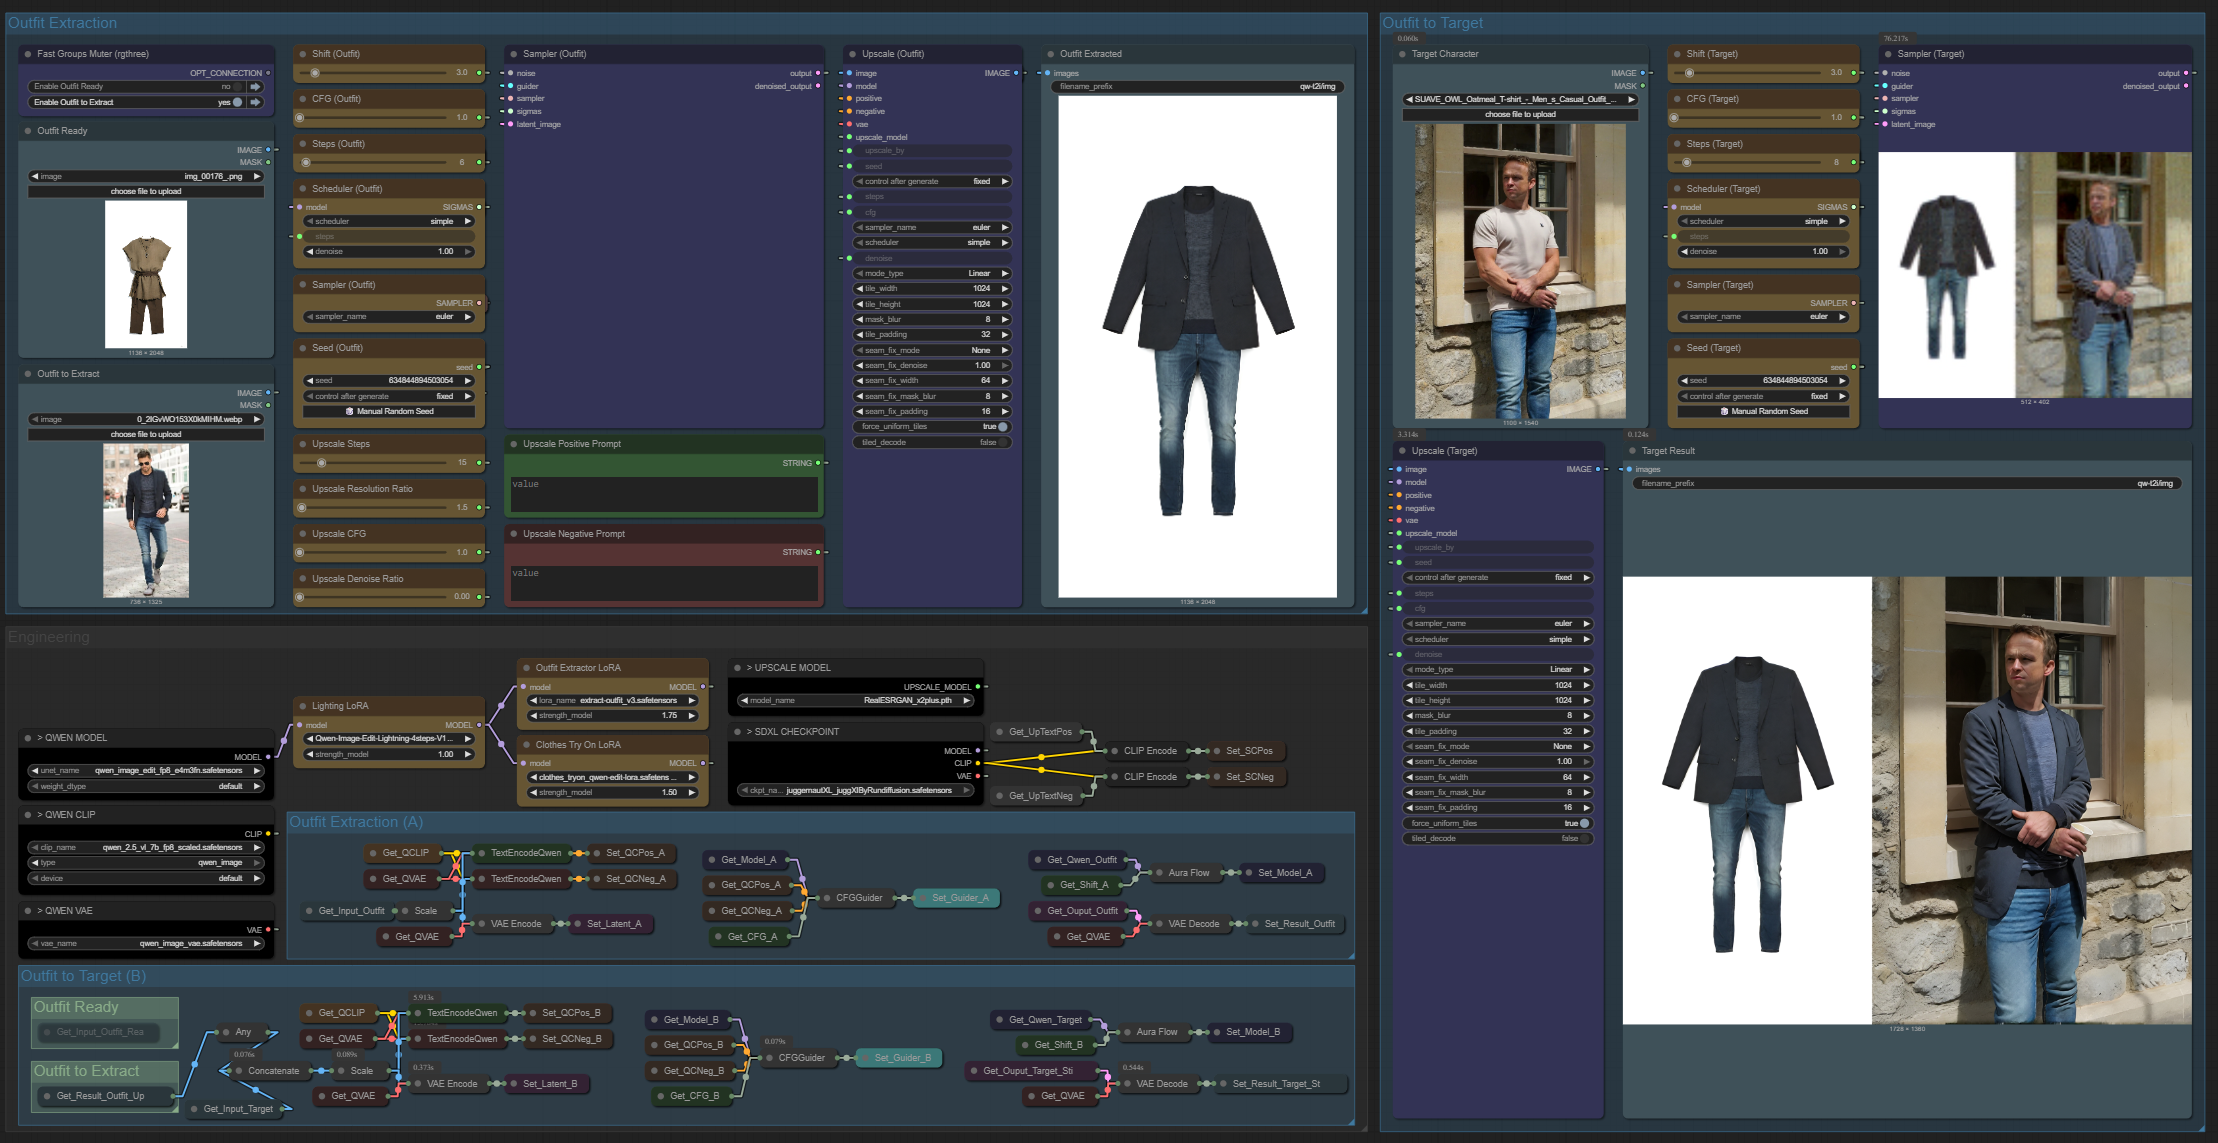Open unet_name combo in QWEN MODEL

point(145,771)
